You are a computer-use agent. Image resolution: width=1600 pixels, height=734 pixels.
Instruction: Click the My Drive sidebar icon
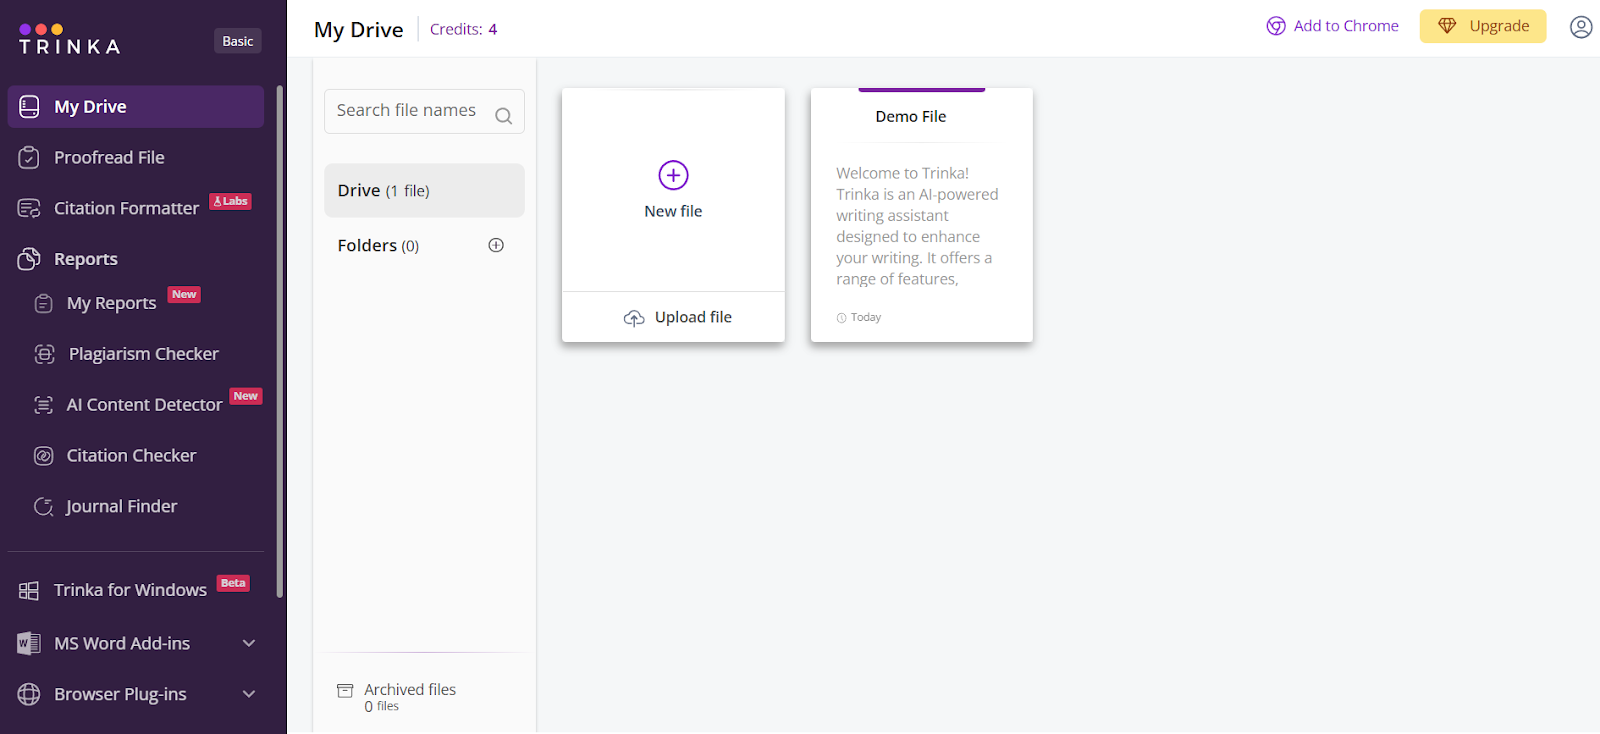click(x=29, y=107)
